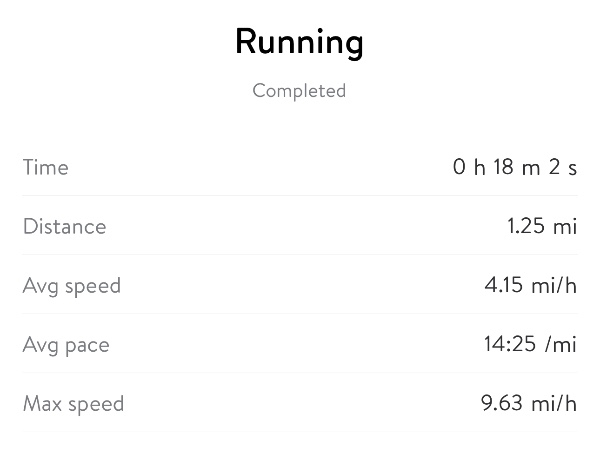Click the Running workout title
Image resolution: width=600 pixels, height=450 pixels.
[x=299, y=42]
